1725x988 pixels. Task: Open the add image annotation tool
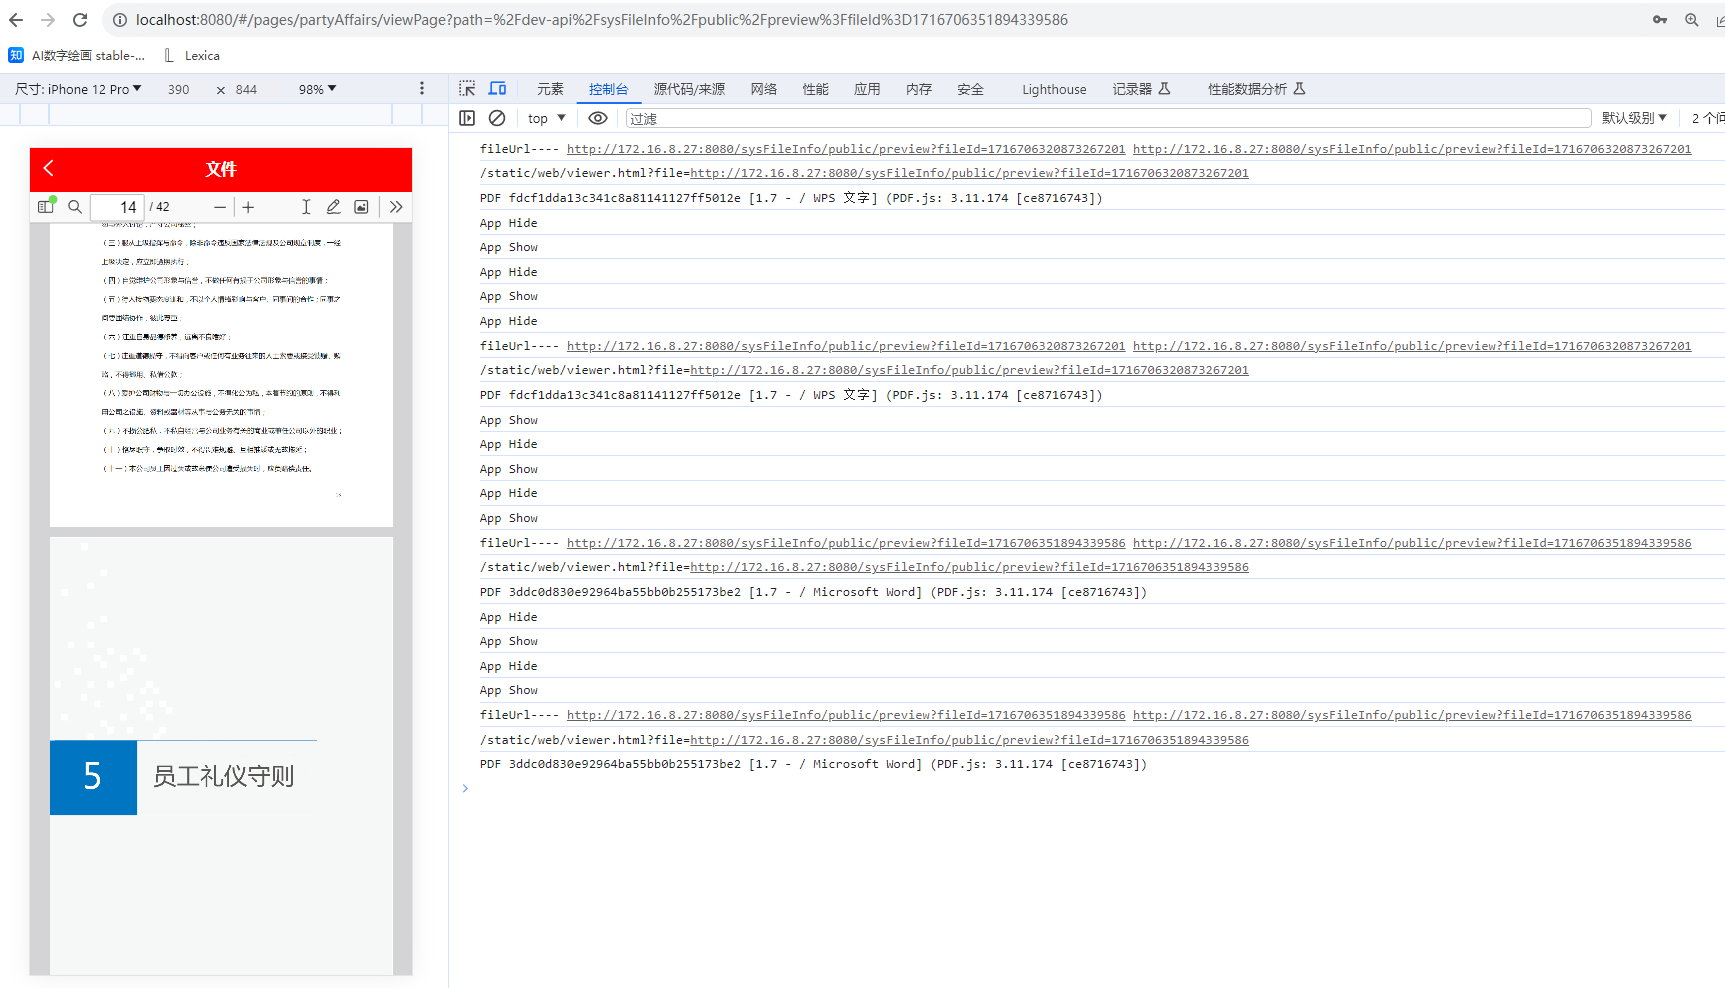pos(361,207)
